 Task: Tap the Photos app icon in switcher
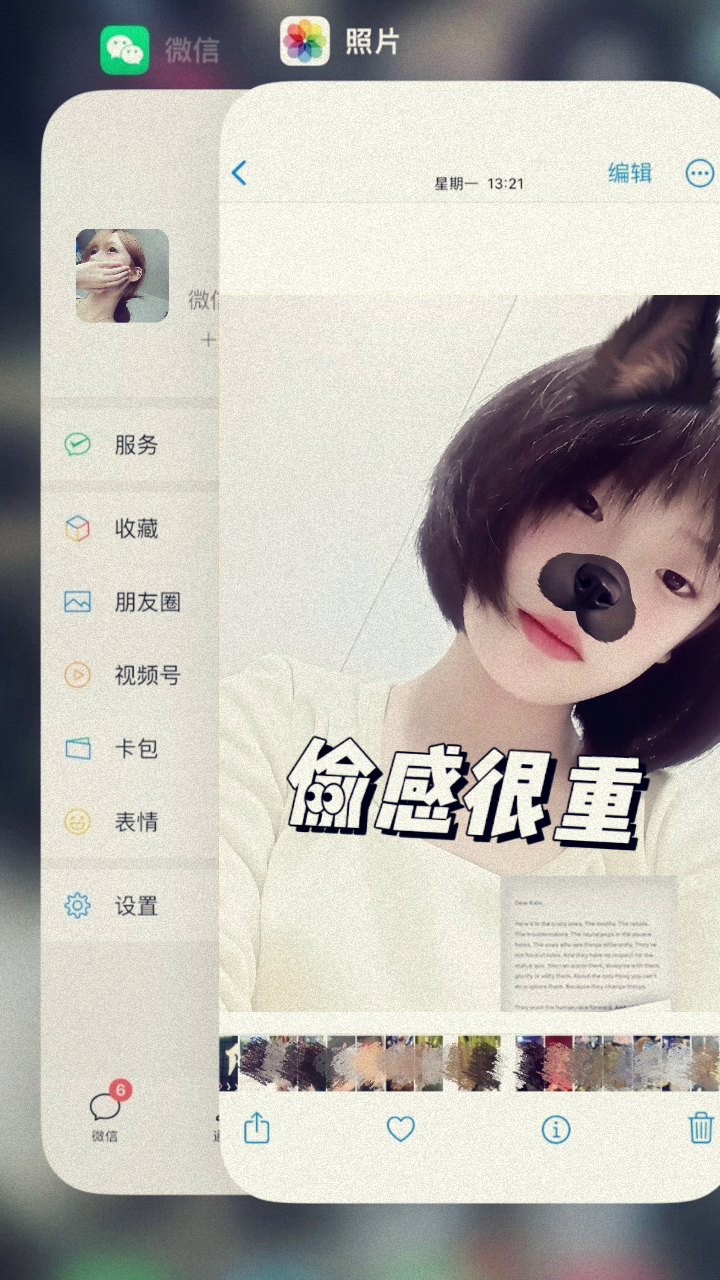(305, 41)
